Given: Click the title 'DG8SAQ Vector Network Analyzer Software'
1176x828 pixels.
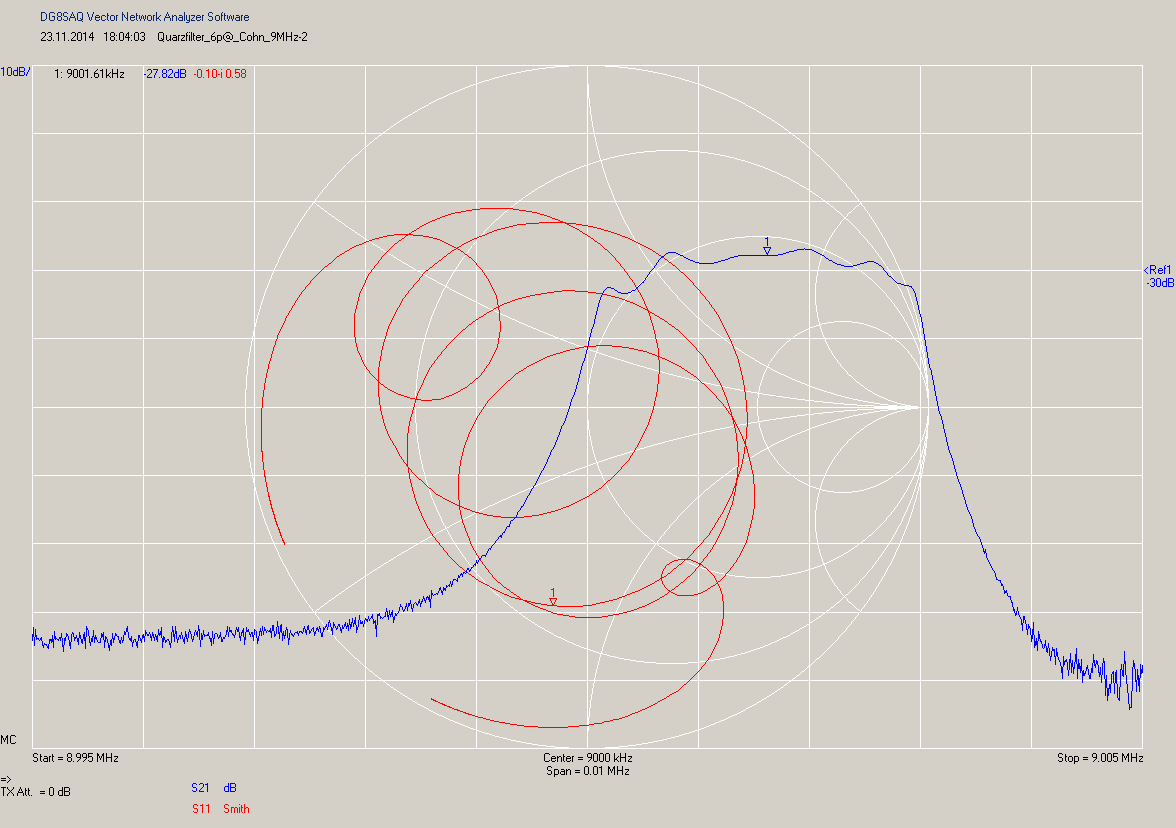Looking at the screenshot, I should click(x=145, y=16).
